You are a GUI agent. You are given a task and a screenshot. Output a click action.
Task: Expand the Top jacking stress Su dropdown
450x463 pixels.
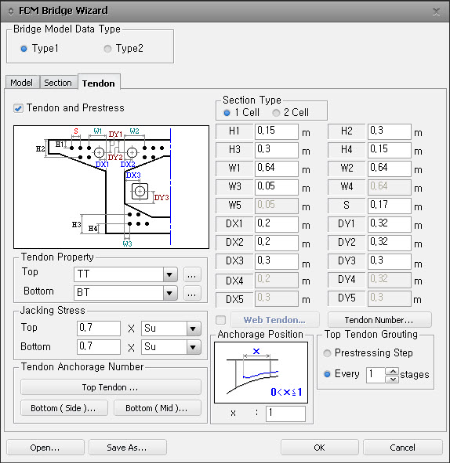(x=193, y=329)
